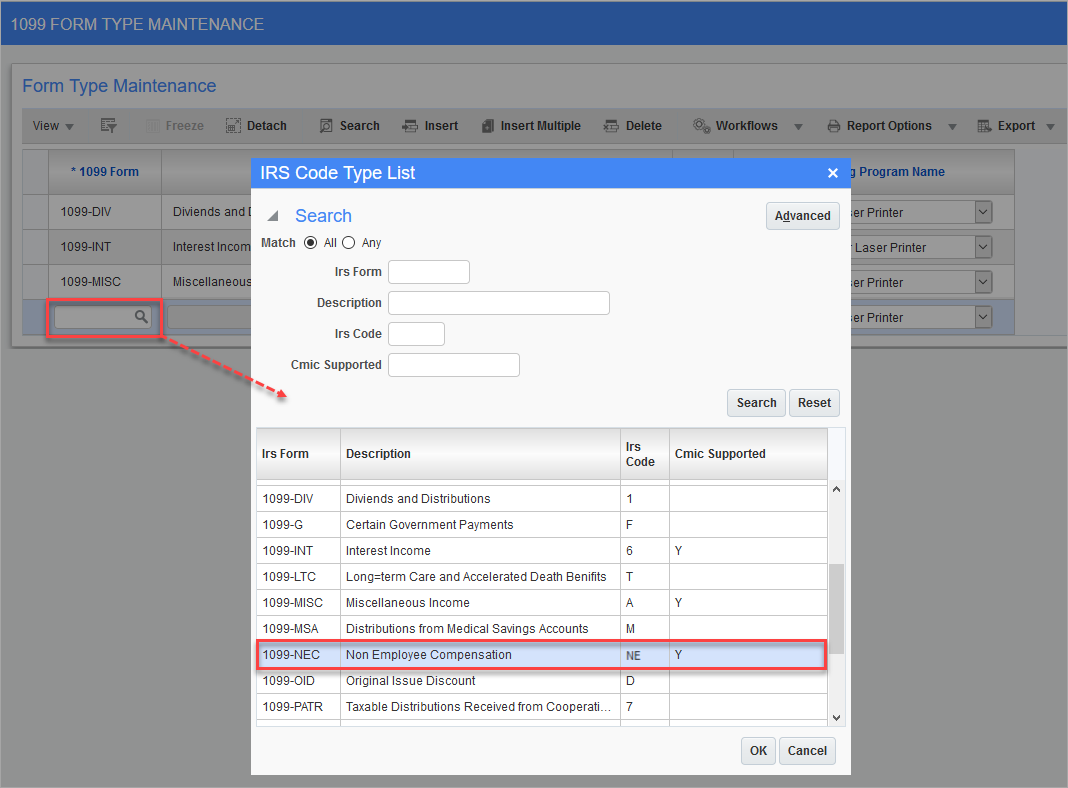The height and width of the screenshot is (788, 1068).
Task: Select the Match All radio button
Action: point(311,242)
